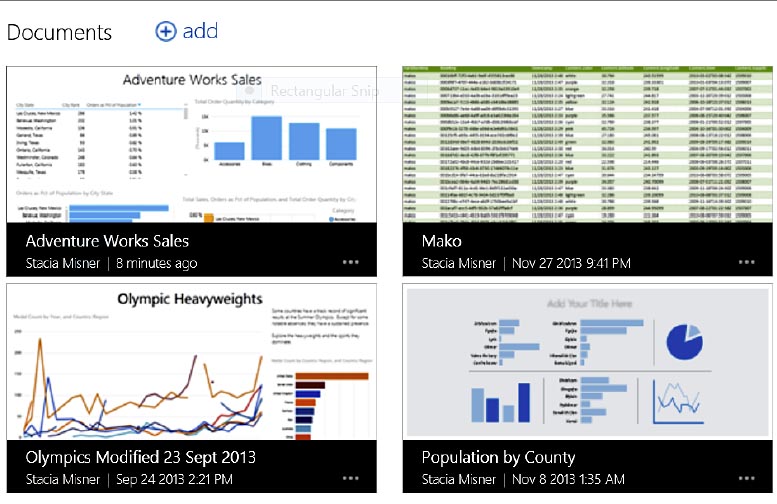The height and width of the screenshot is (504, 777).
Task: Select 'Olympics Modified 23 Sept 2013' title
Action: [x=140, y=457]
